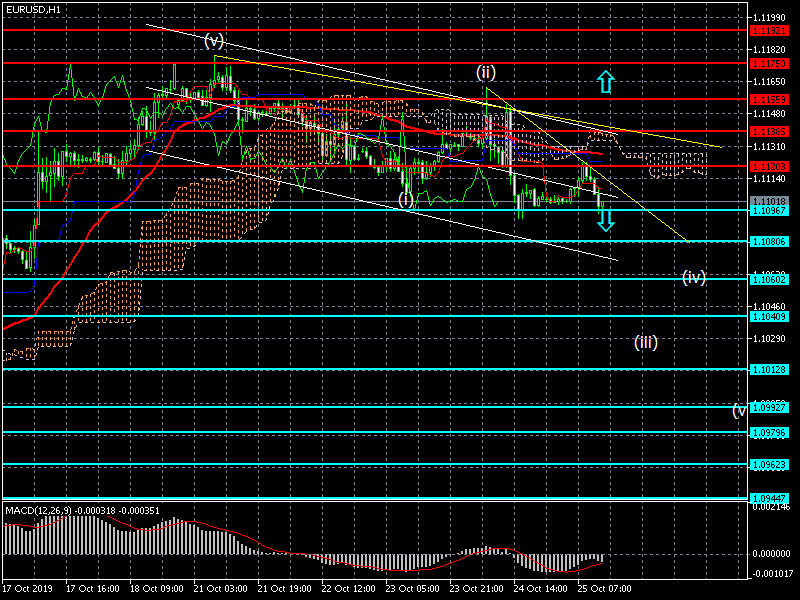Click the 25 Oct 07:00 time label

point(605,589)
